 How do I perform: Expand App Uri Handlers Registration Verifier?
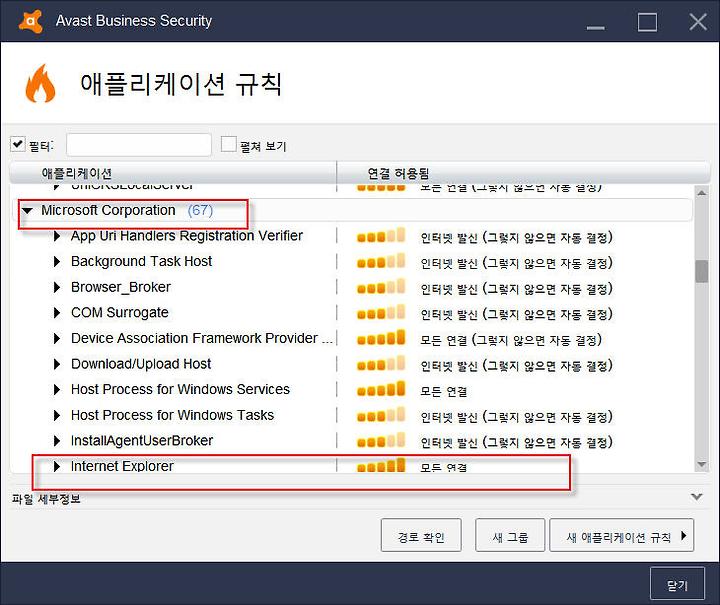click(x=57, y=236)
